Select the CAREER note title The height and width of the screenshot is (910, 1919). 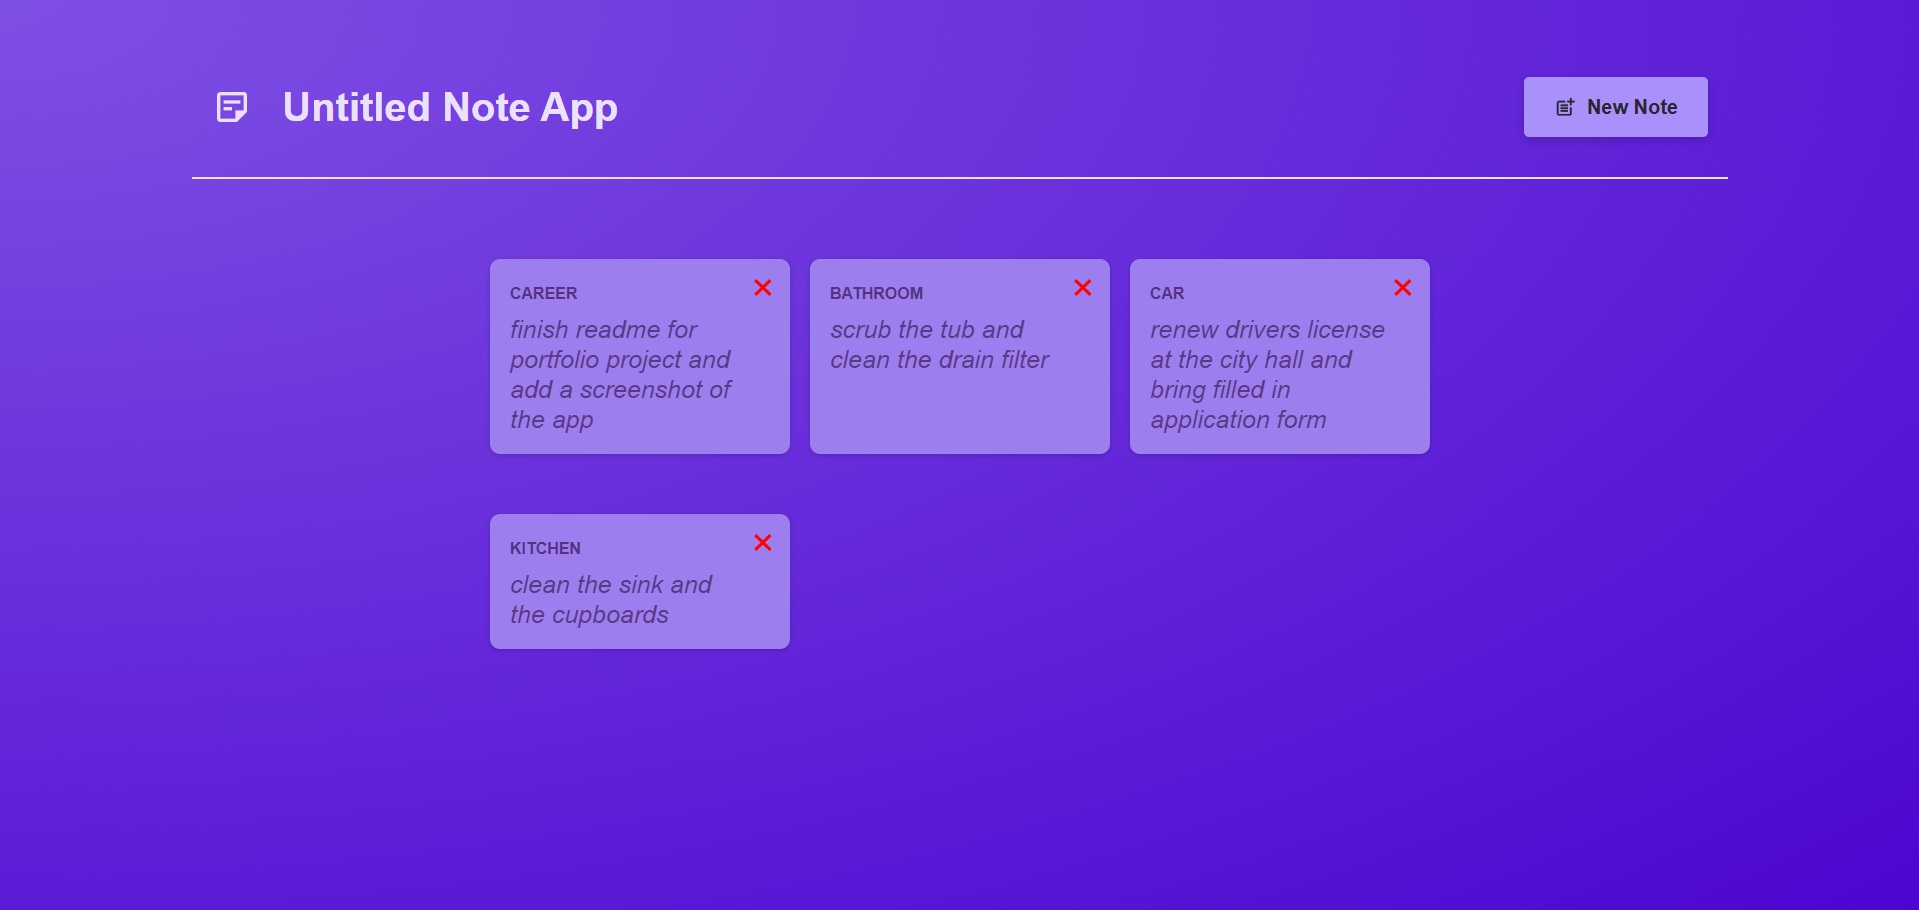click(544, 293)
